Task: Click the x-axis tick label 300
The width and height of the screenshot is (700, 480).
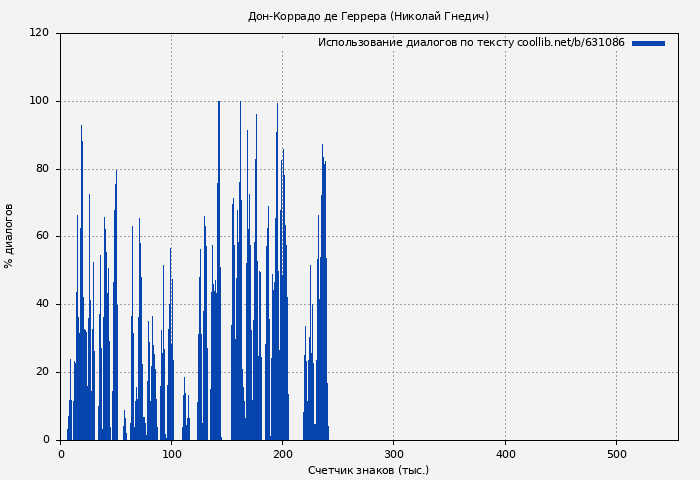Action: (x=394, y=454)
